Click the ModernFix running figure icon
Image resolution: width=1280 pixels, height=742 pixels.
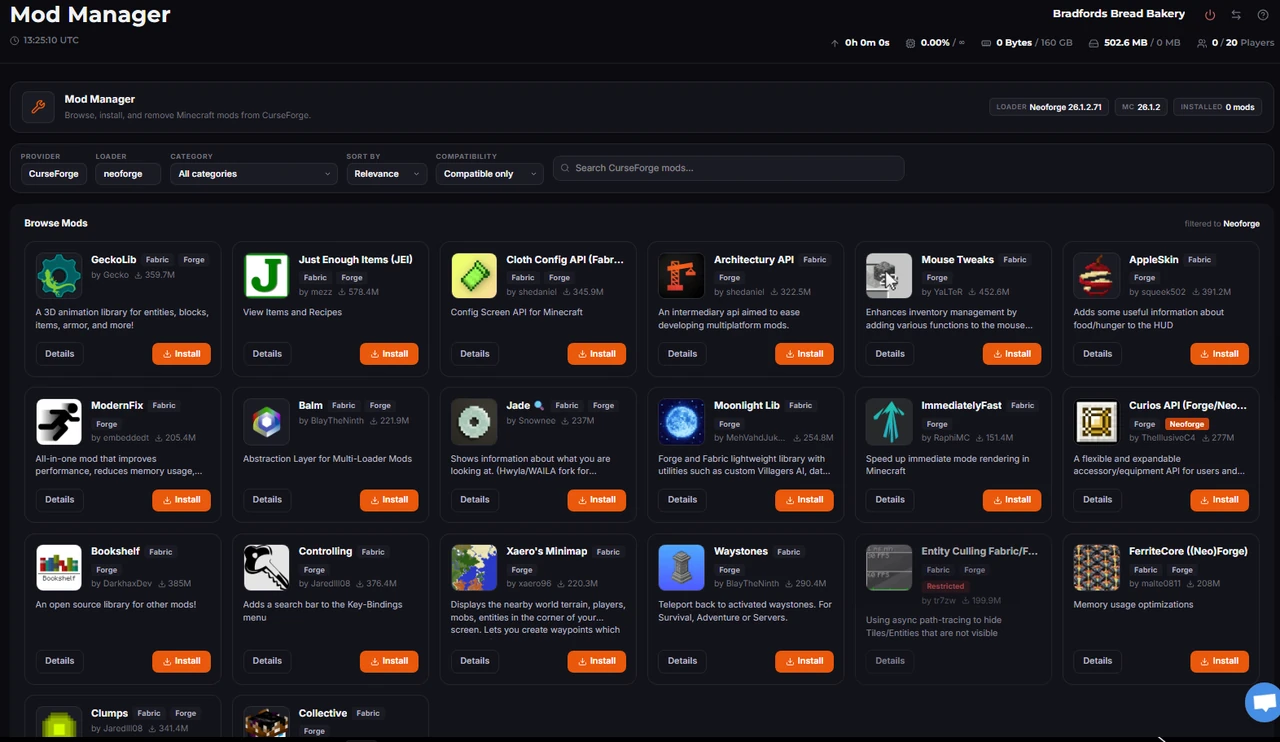[x=59, y=422]
